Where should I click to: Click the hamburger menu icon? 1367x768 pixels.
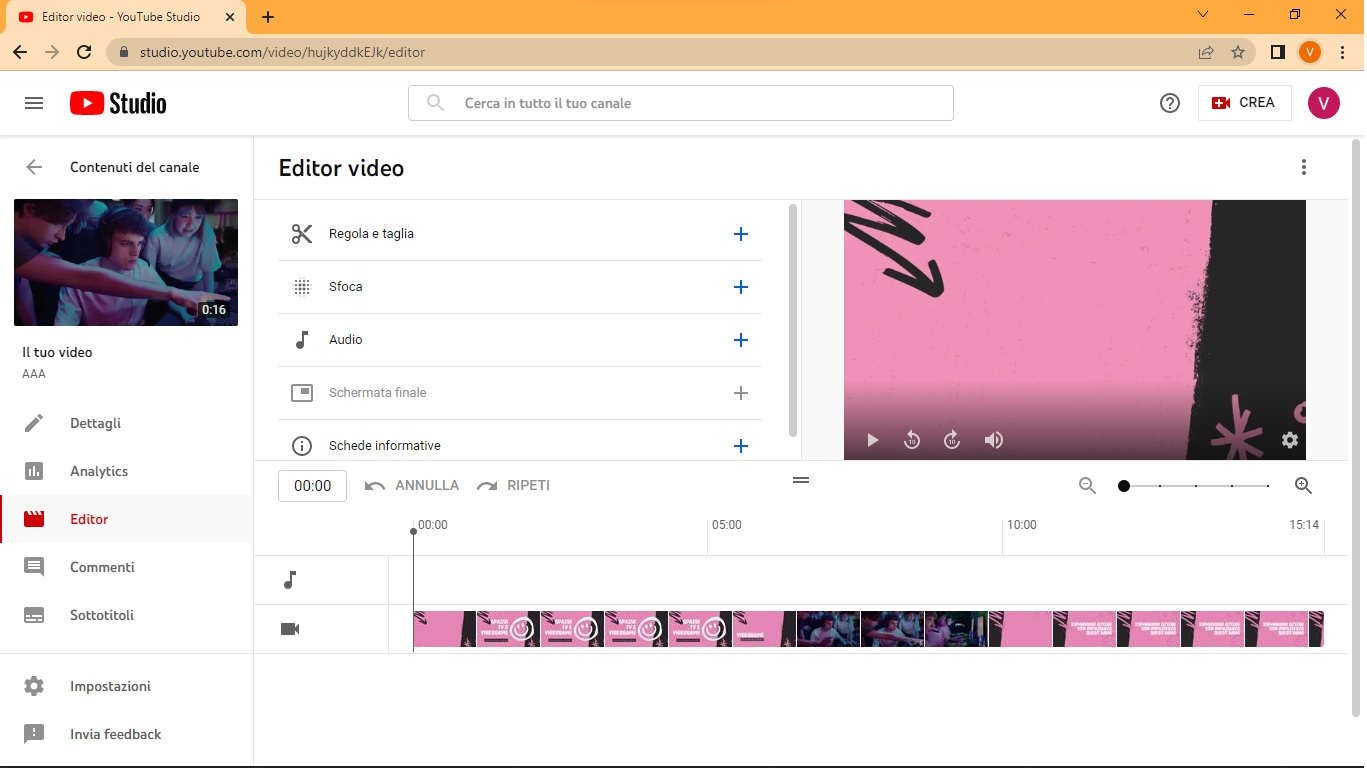[x=33, y=102]
